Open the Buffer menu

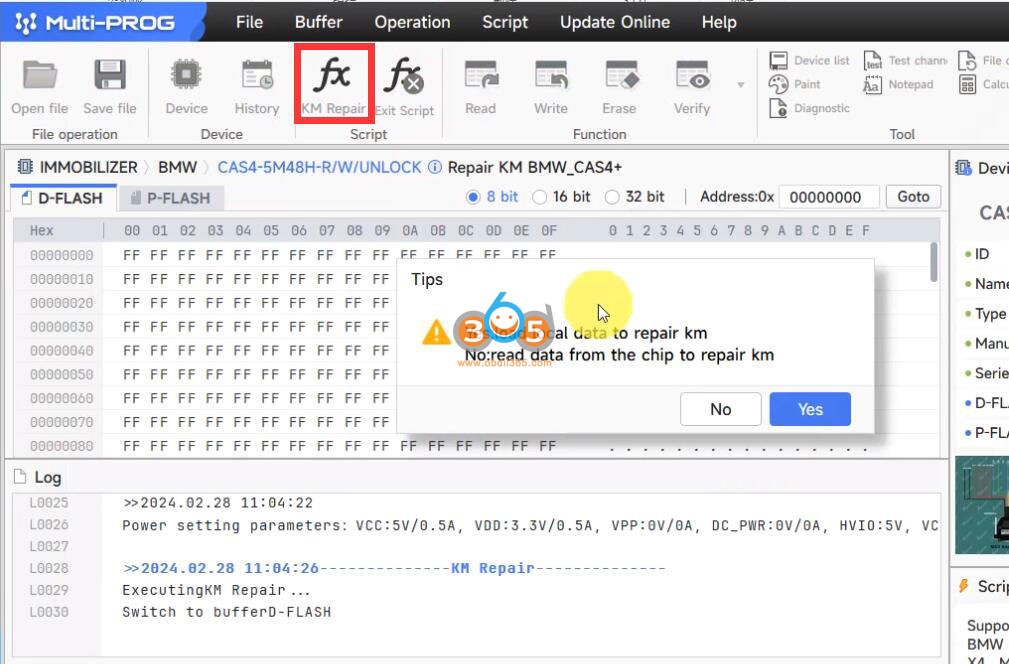[319, 23]
